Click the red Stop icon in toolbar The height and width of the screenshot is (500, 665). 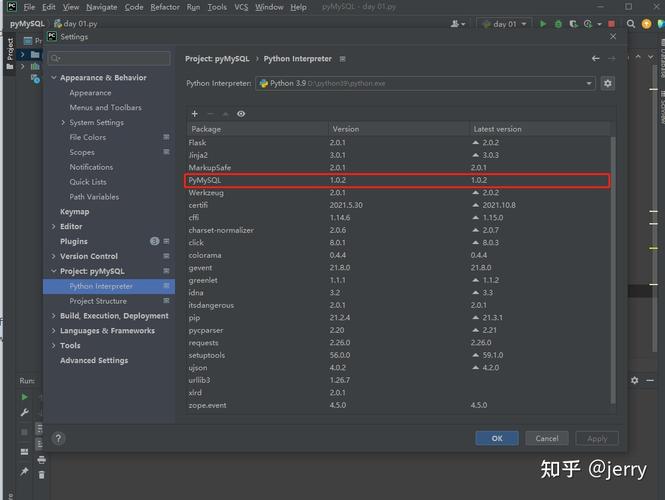pyautogui.click(x=612, y=24)
